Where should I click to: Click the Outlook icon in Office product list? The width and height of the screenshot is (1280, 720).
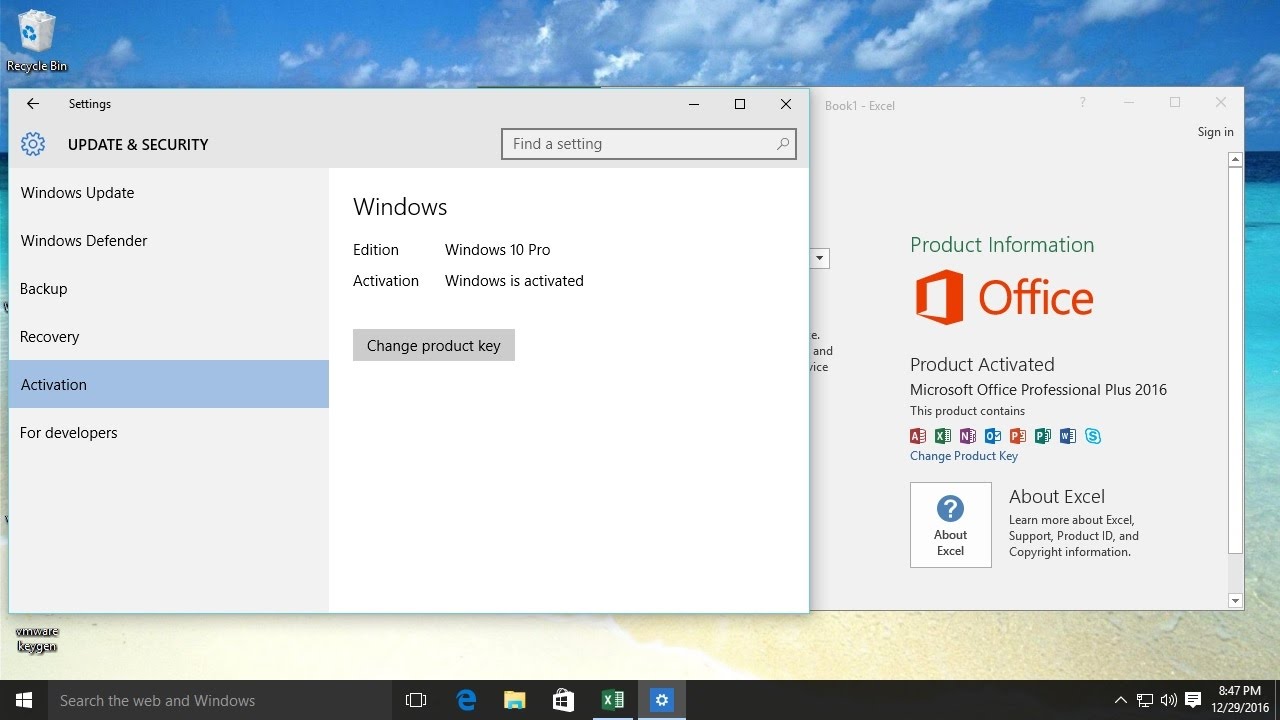point(993,436)
